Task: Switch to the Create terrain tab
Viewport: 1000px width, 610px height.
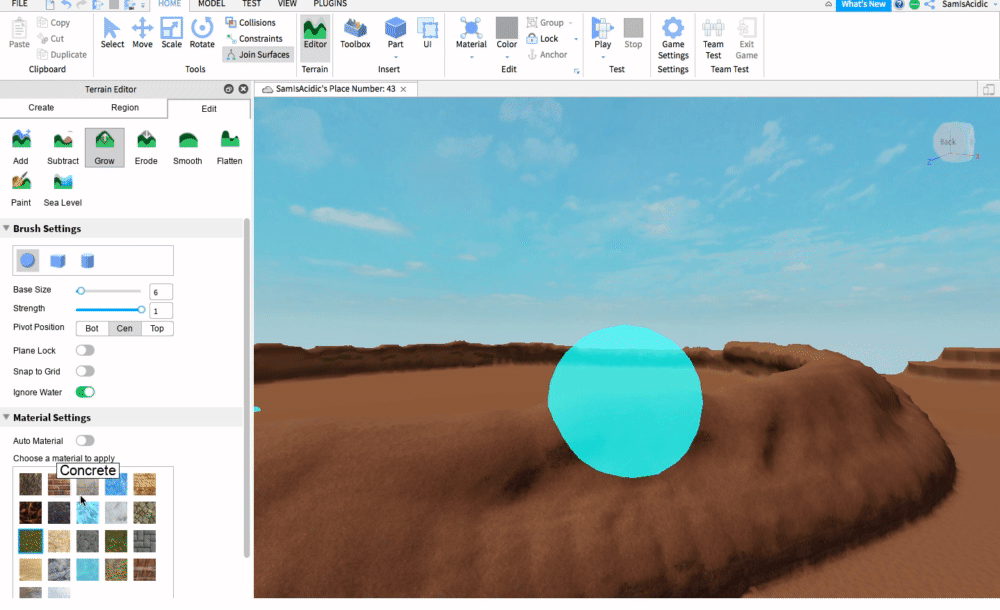Action: (x=41, y=107)
